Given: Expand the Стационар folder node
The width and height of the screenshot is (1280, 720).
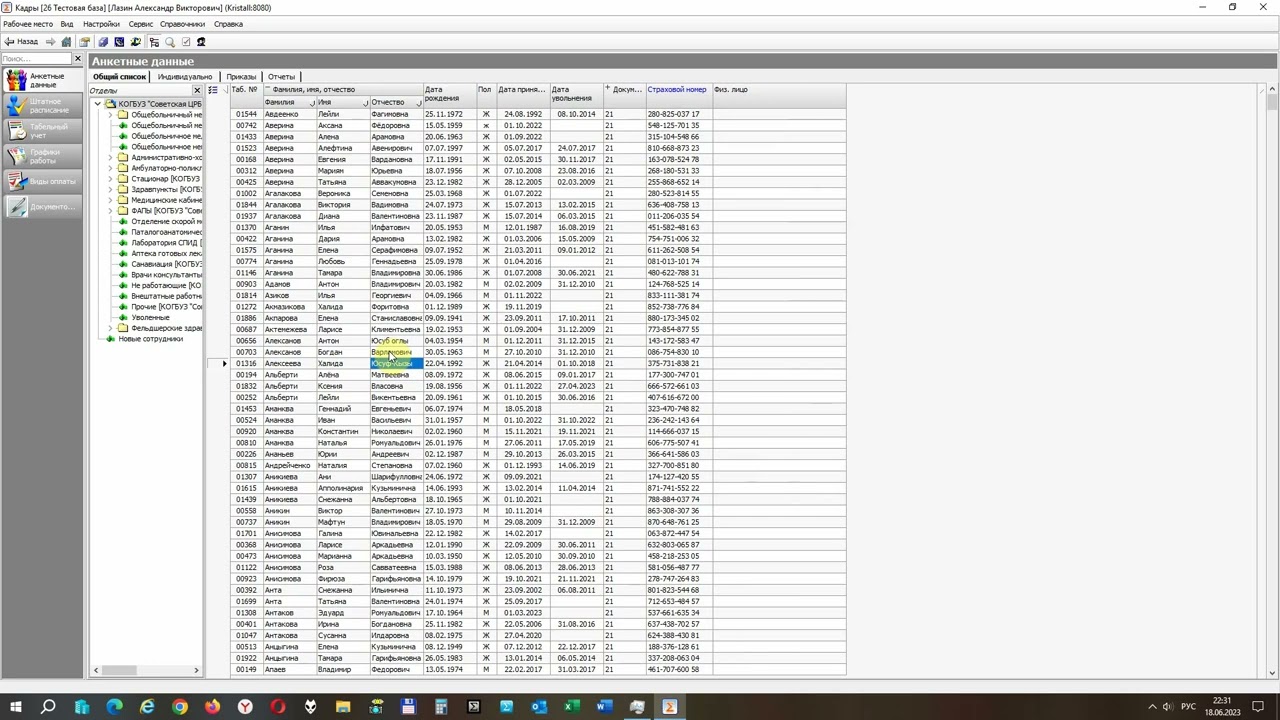Looking at the screenshot, I should tap(111, 179).
